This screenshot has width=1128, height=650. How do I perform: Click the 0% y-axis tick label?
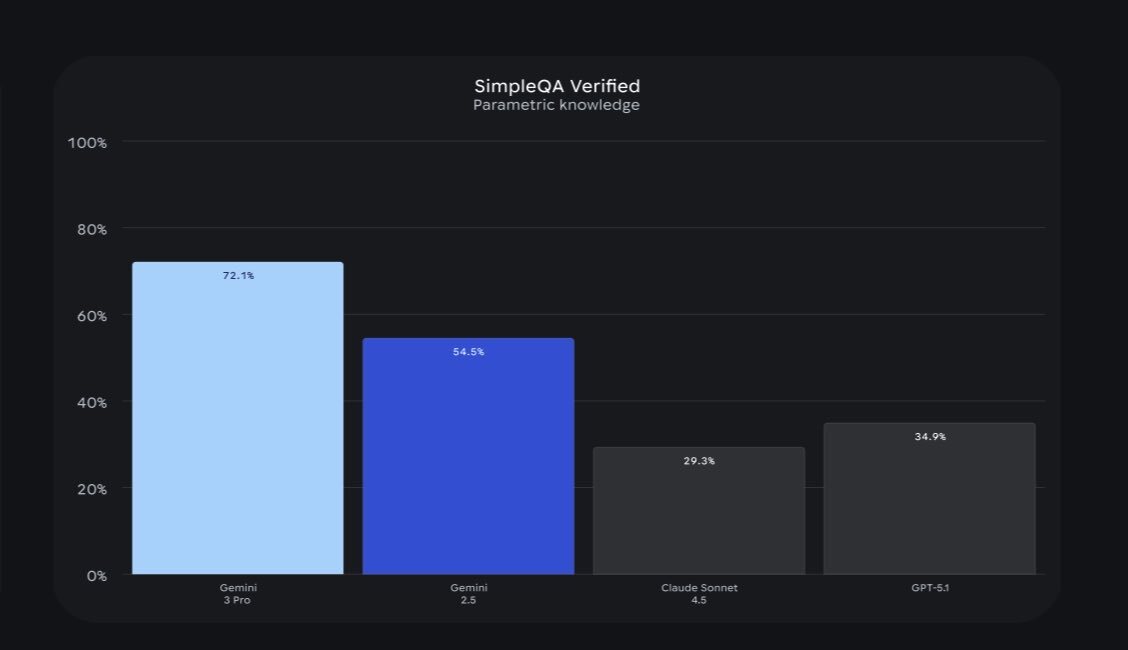coord(95,576)
